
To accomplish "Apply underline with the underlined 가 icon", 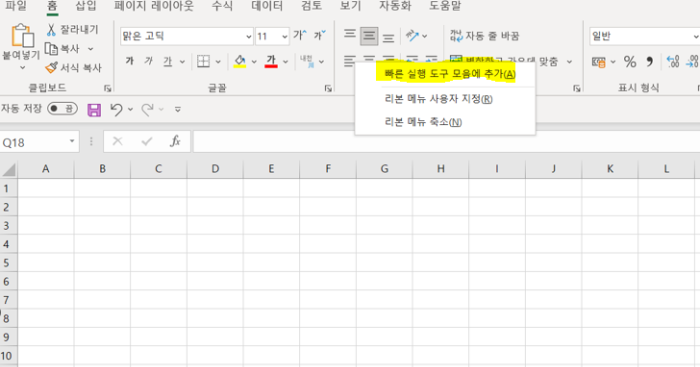I will pyautogui.click(x=168, y=61).
